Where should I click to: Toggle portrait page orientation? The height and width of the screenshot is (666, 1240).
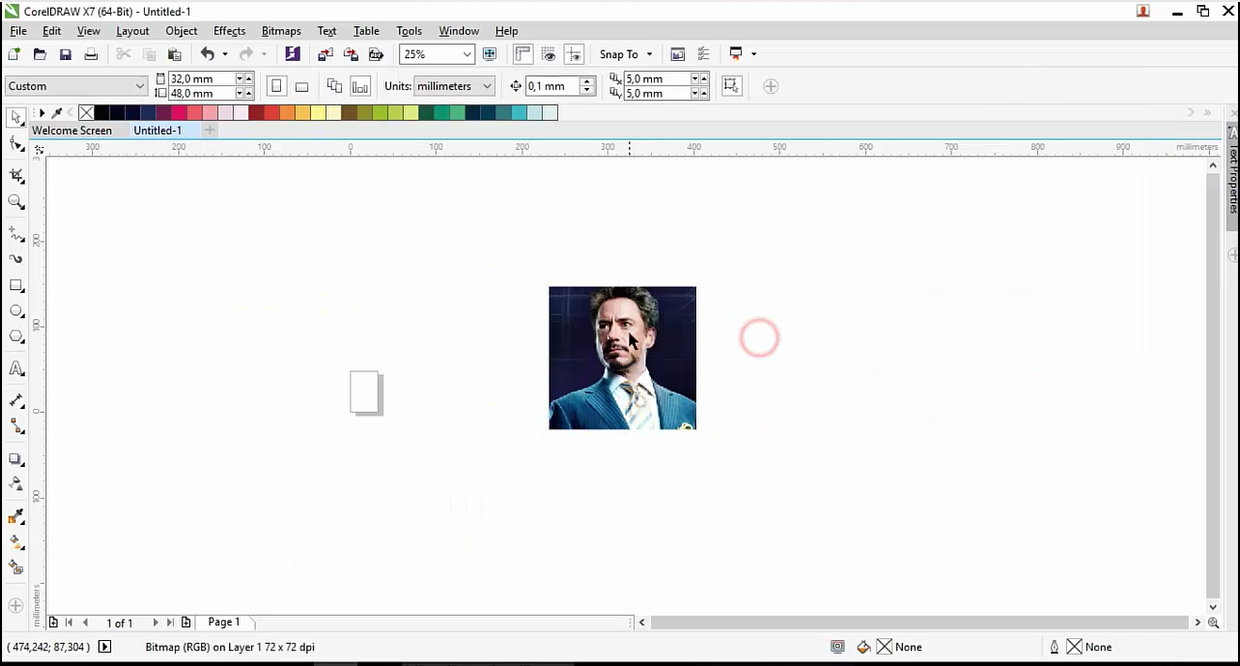[x=276, y=86]
